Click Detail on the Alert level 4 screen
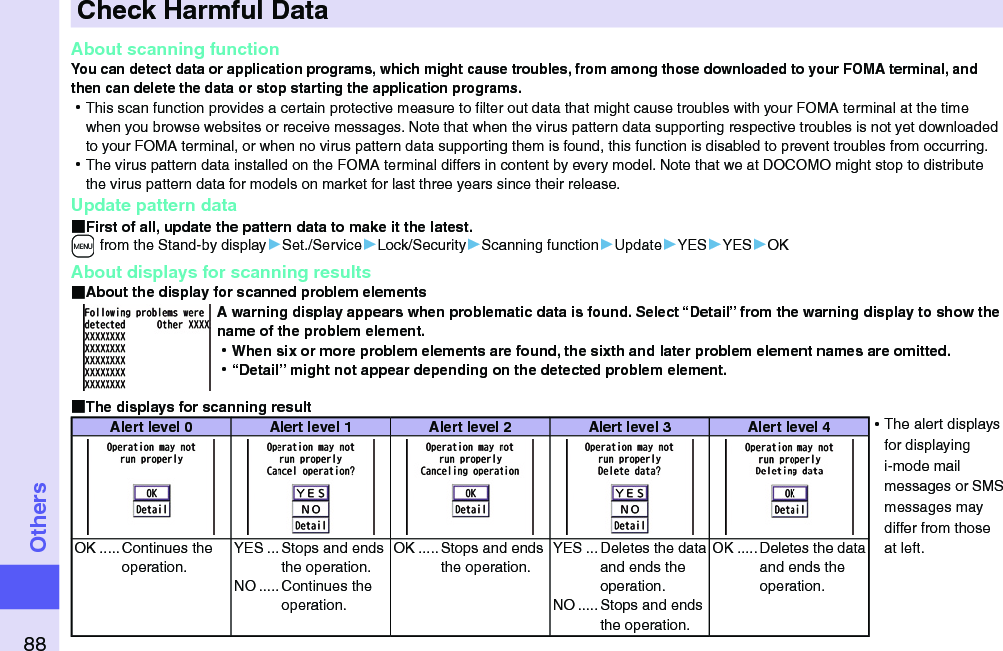Image resolution: width=1003 pixels, height=651 pixels. tap(790, 510)
